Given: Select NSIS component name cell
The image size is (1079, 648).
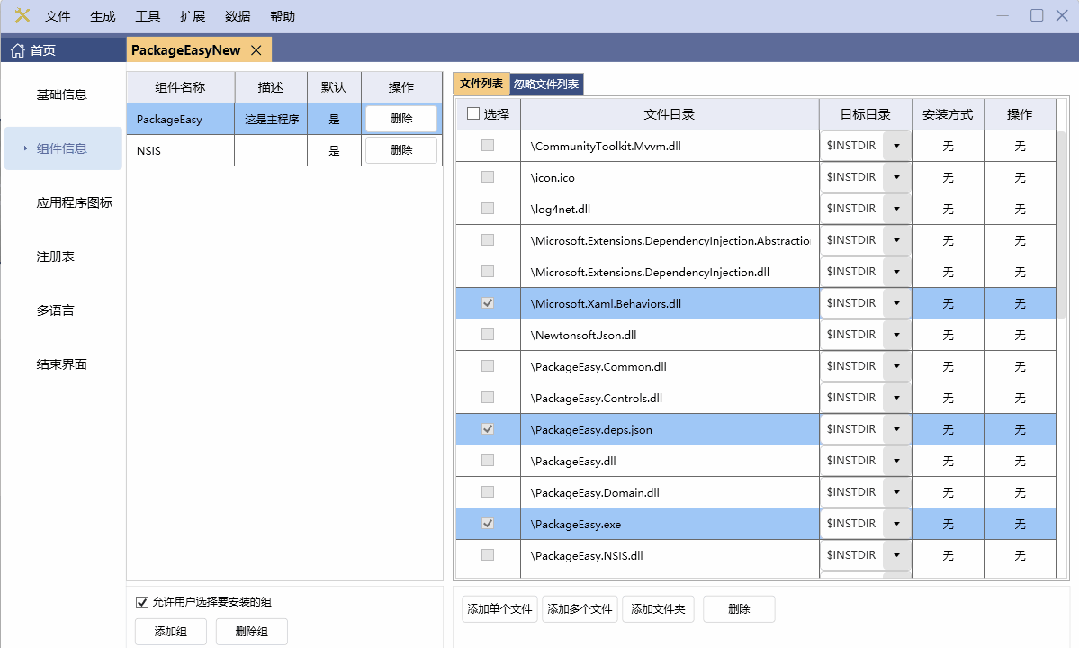Looking at the screenshot, I should click(180, 151).
